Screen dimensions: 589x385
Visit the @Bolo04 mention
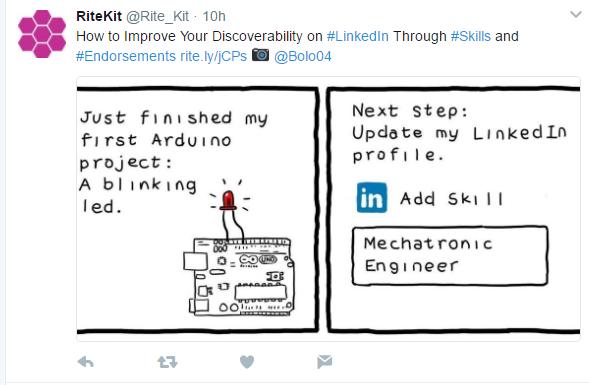(x=303, y=56)
